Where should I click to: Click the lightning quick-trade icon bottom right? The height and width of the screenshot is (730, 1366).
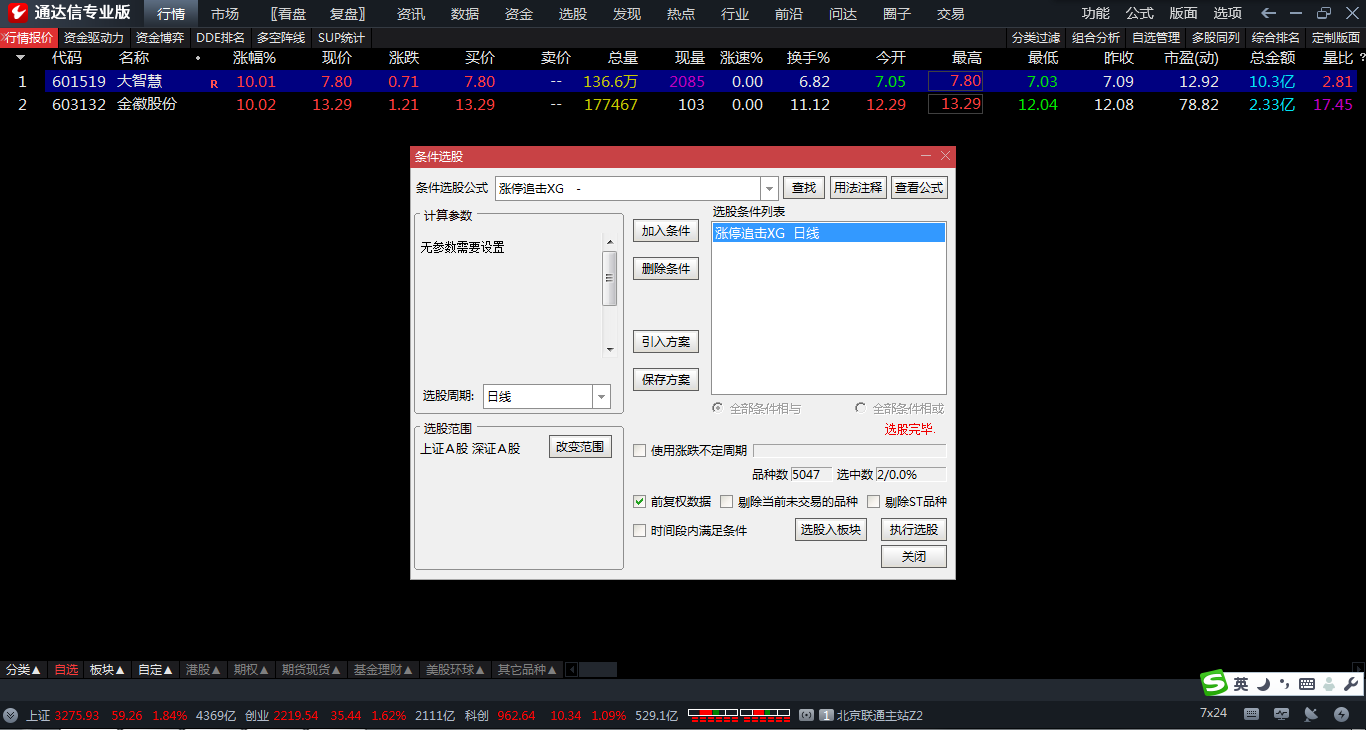pyautogui.click(x=1341, y=714)
